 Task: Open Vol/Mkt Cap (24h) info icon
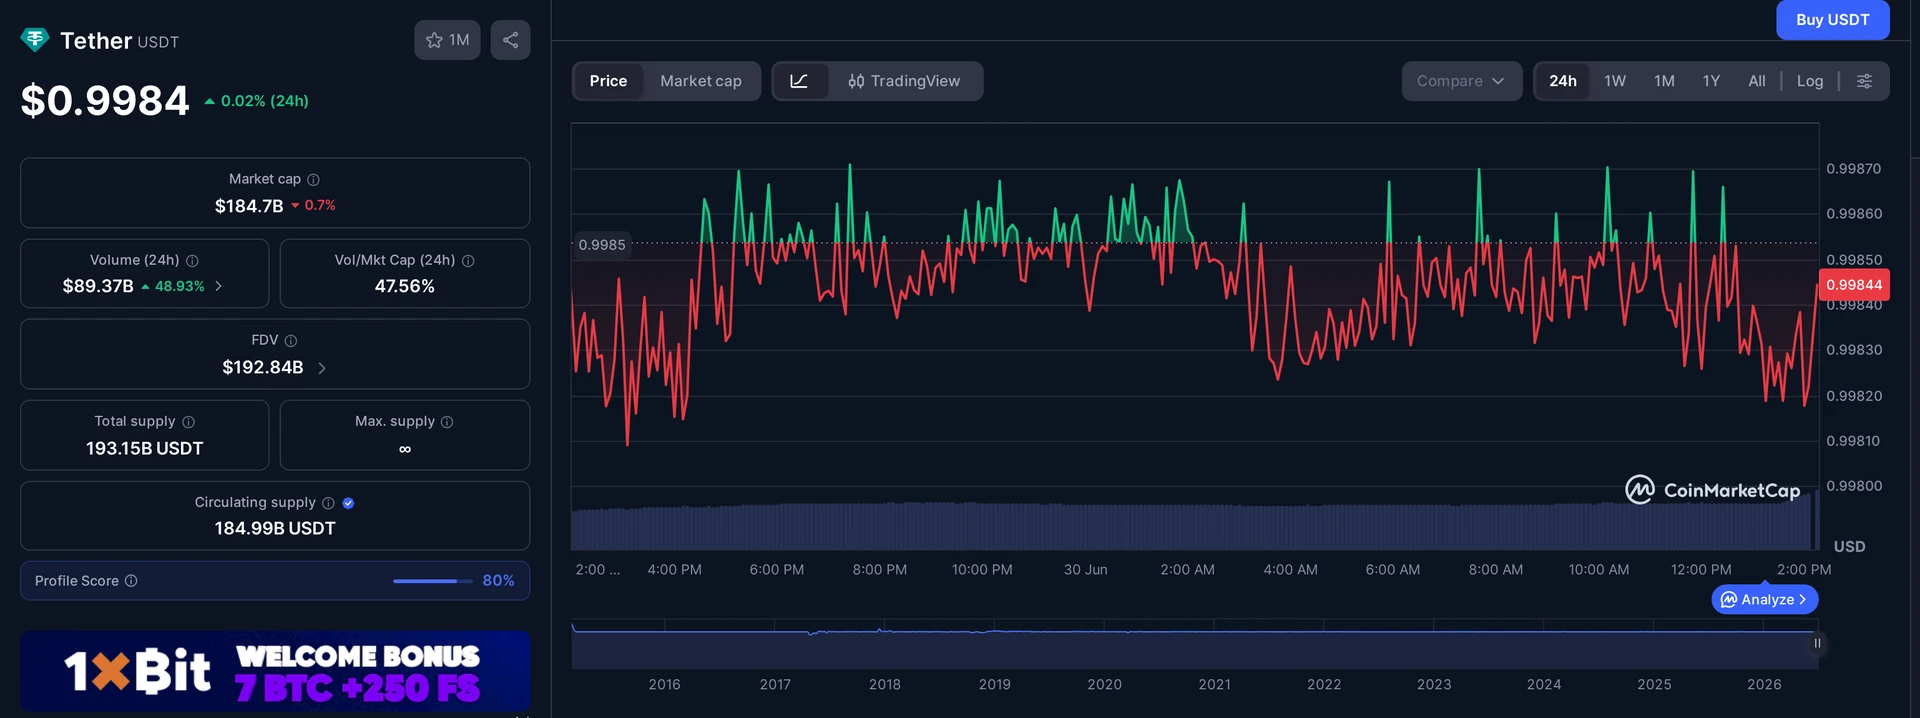click(x=468, y=260)
